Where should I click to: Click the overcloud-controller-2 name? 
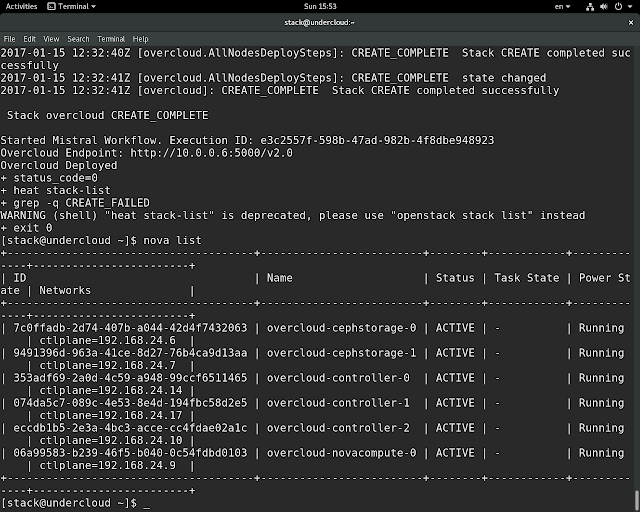[x=338, y=428]
